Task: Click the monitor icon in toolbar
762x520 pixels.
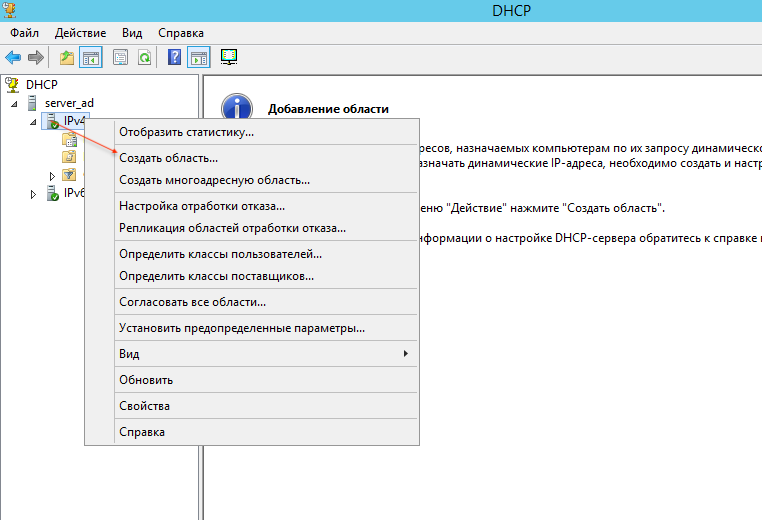Action: point(229,57)
